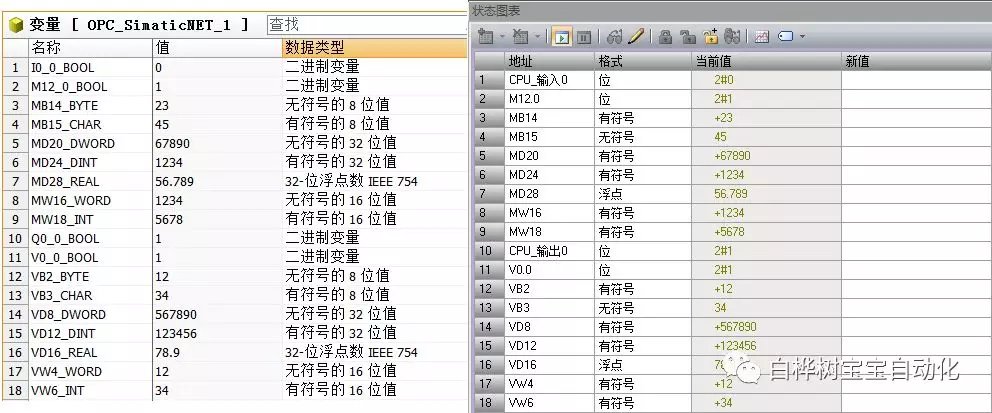
Task: Click the unforce open-lock icon
Action: (x=687, y=37)
